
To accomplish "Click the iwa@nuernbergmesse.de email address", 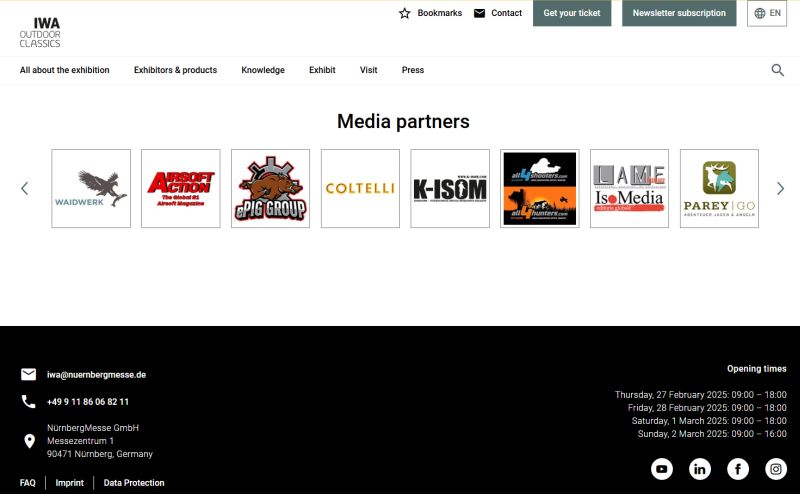I will point(96,375).
